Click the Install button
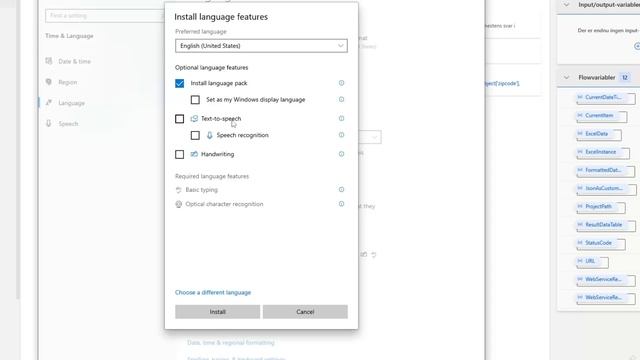The height and width of the screenshot is (360, 640). [218, 311]
